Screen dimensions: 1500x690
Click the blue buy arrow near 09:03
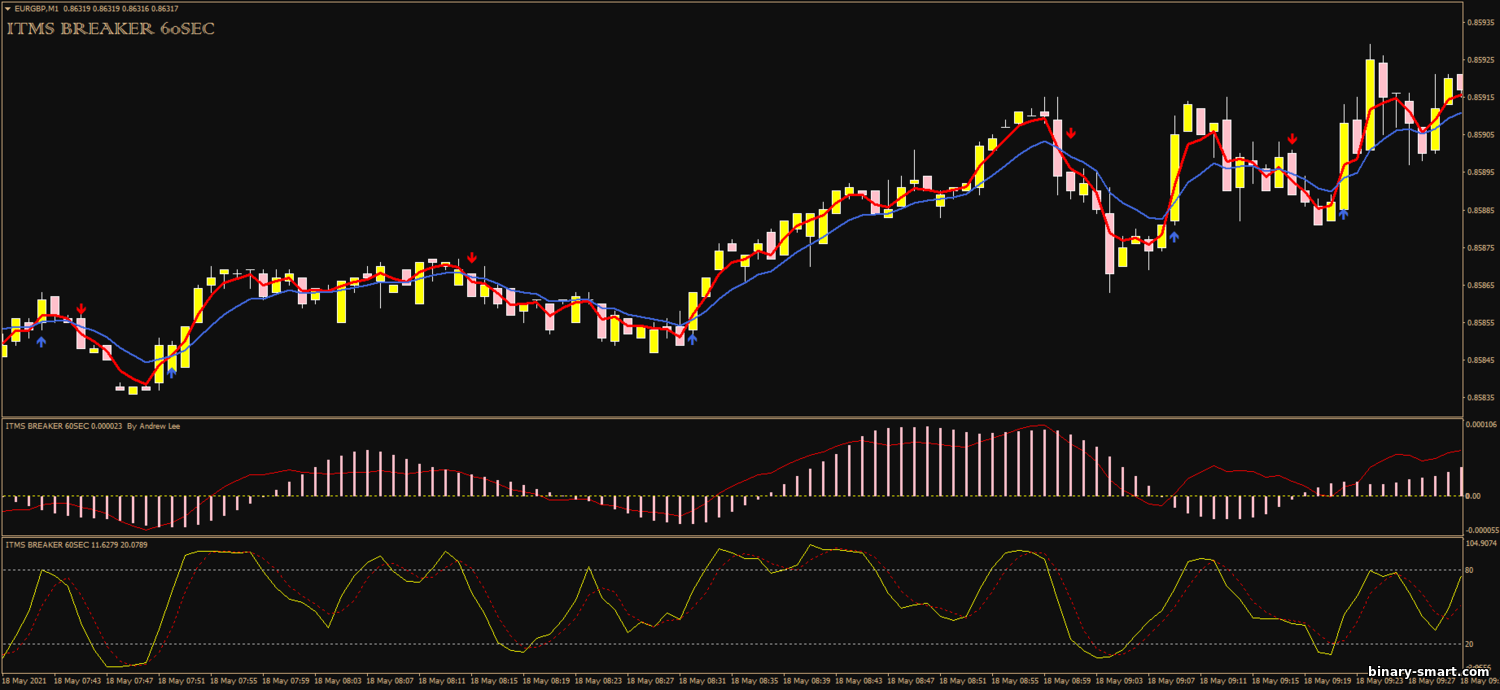point(1175,237)
